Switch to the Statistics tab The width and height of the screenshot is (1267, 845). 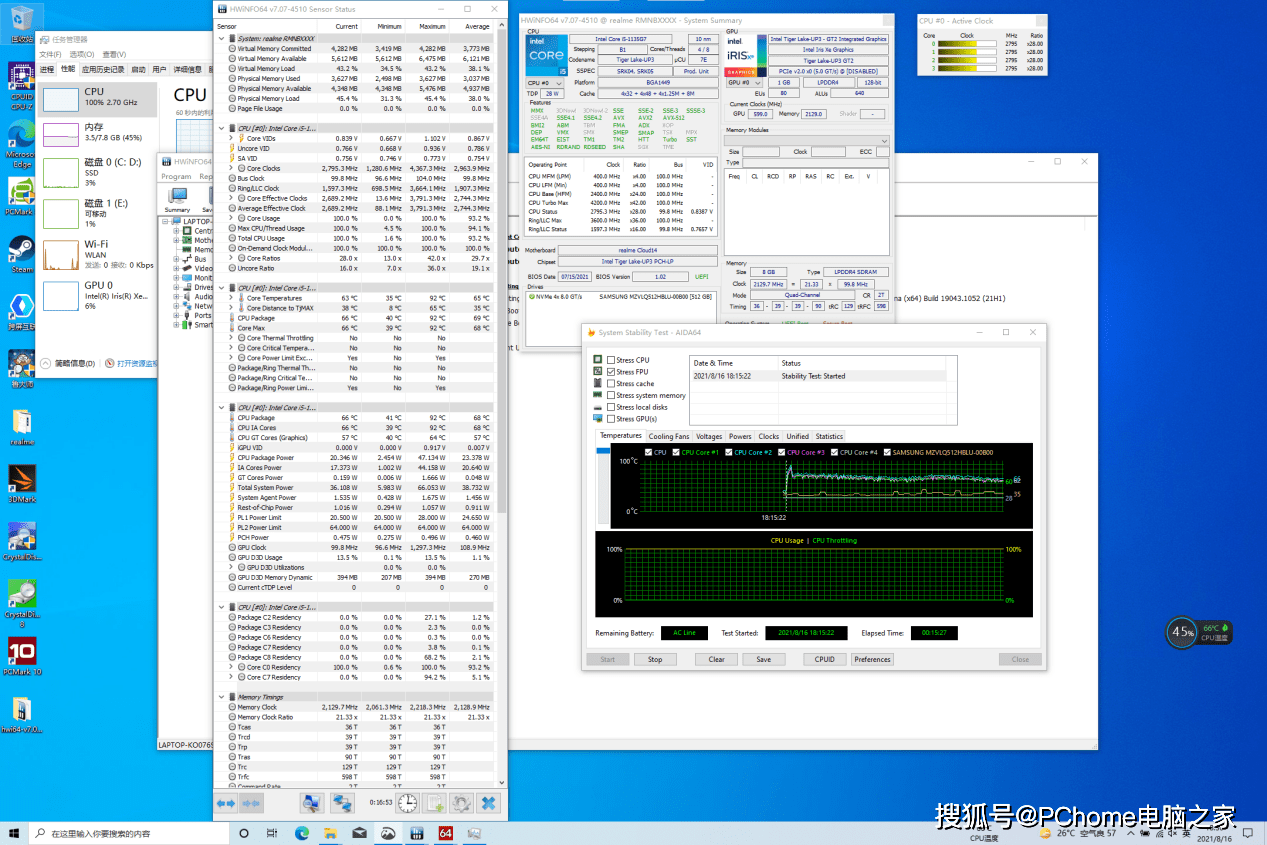click(x=829, y=436)
